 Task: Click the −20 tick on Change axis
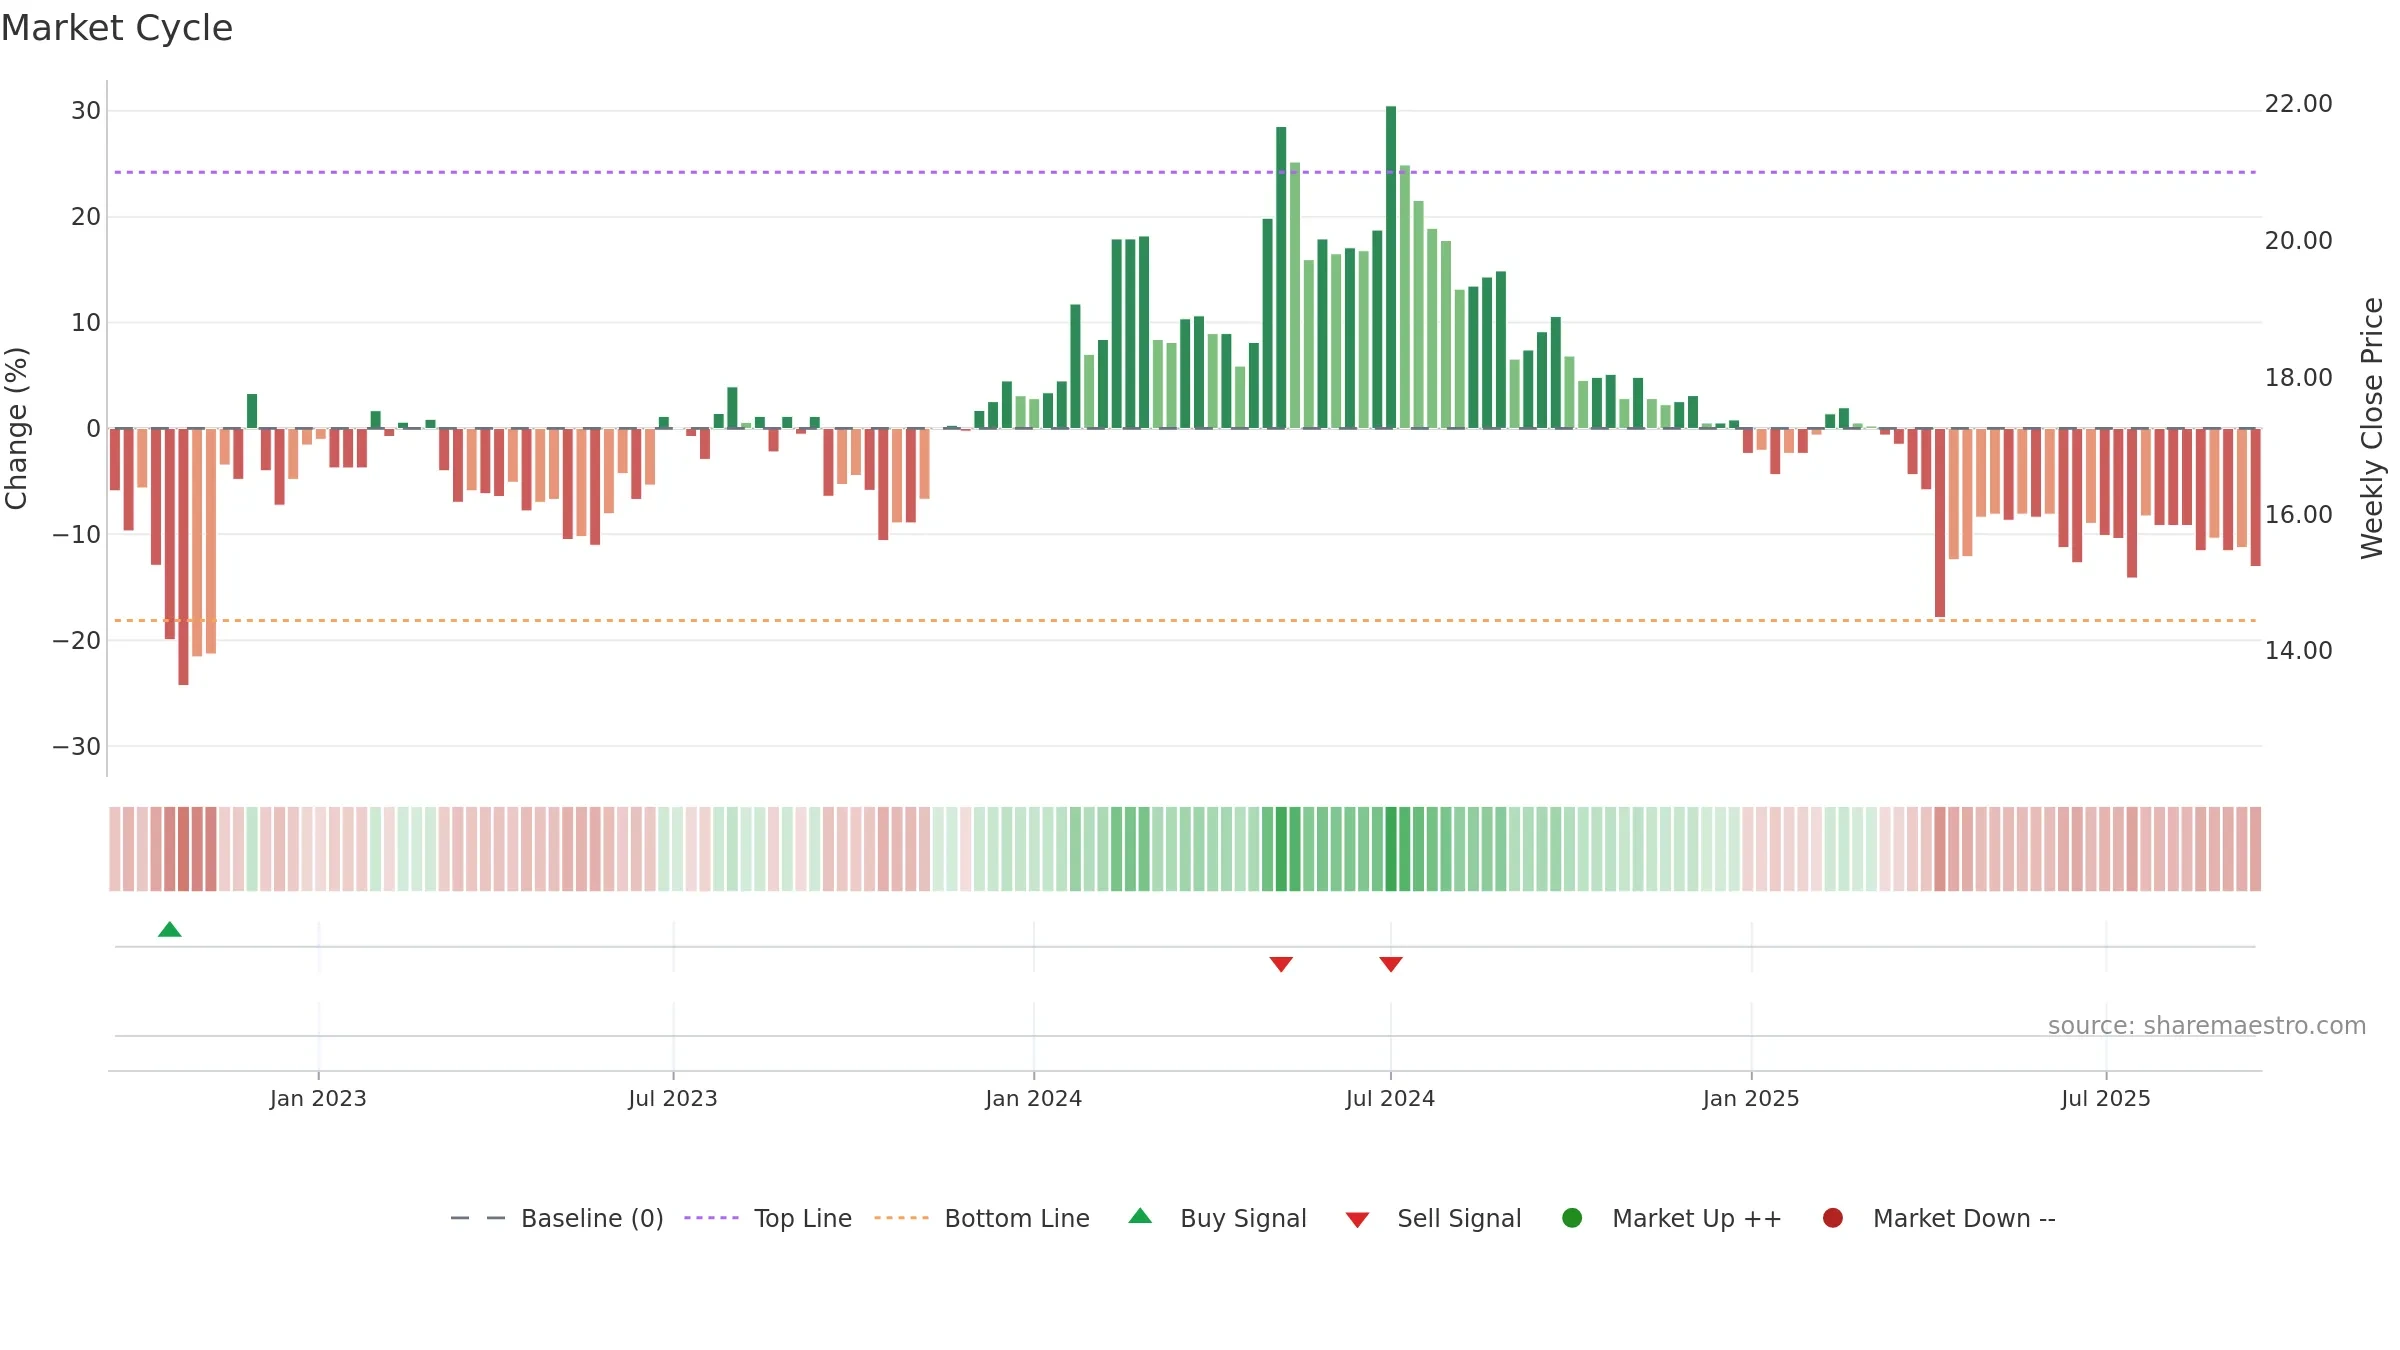(77, 641)
